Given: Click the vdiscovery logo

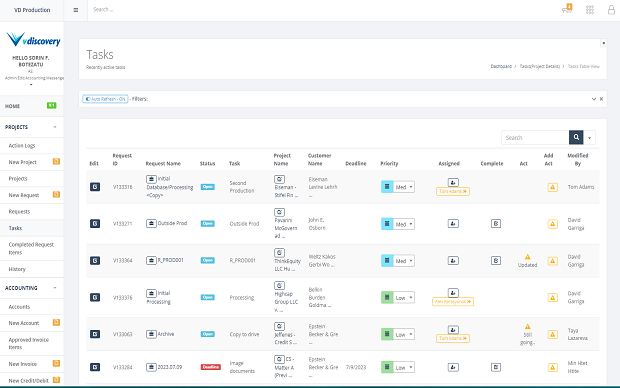Looking at the screenshot, I should 33,40.
